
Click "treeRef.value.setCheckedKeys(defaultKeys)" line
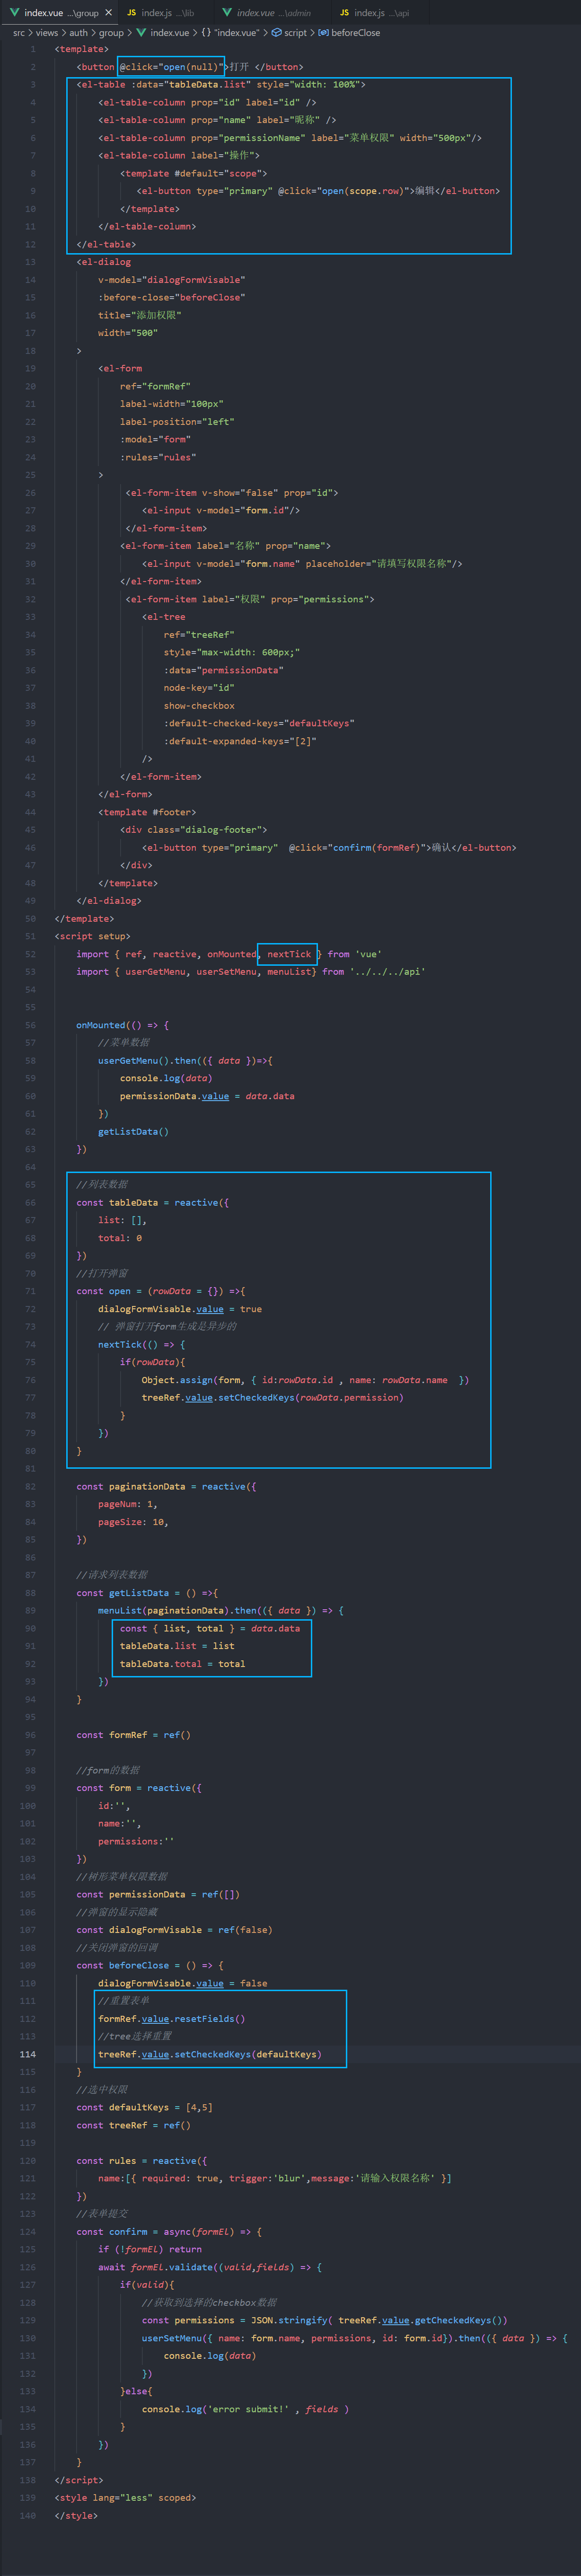point(210,2054)
